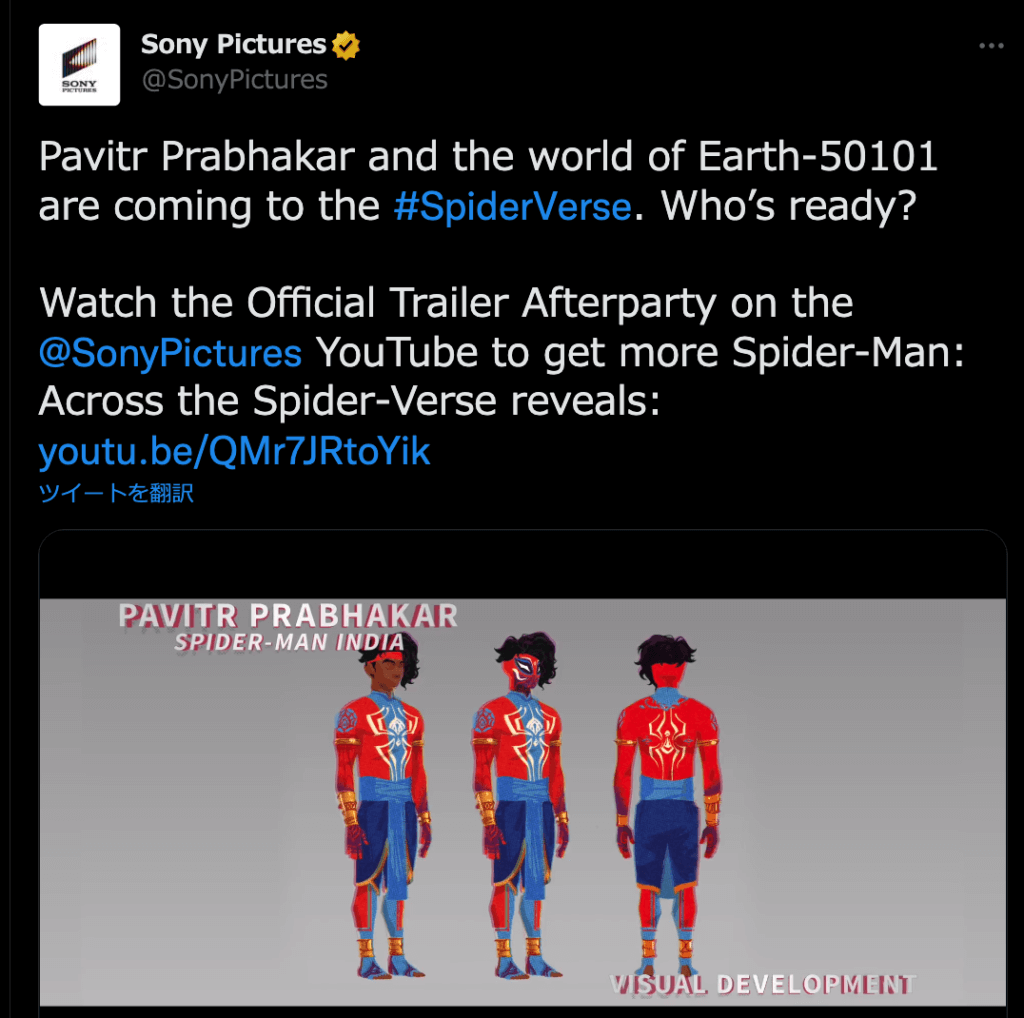Open the #SpiderVerse hashtag
The image size is (1024, 1018).
513,206
